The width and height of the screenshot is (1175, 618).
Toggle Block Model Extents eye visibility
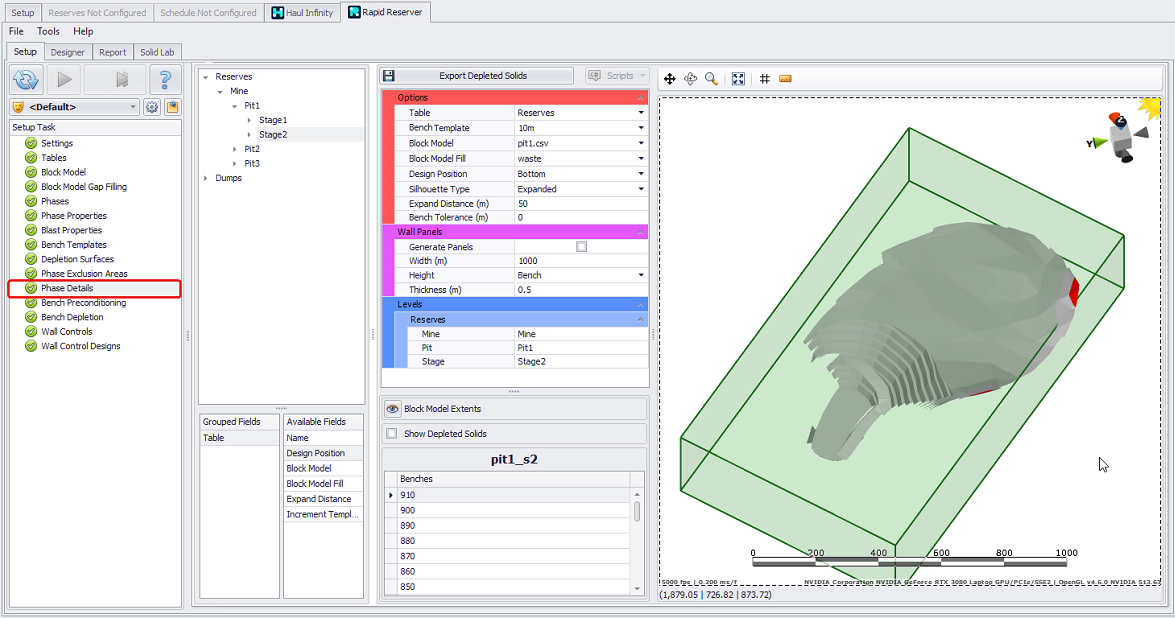coord(393,409)
